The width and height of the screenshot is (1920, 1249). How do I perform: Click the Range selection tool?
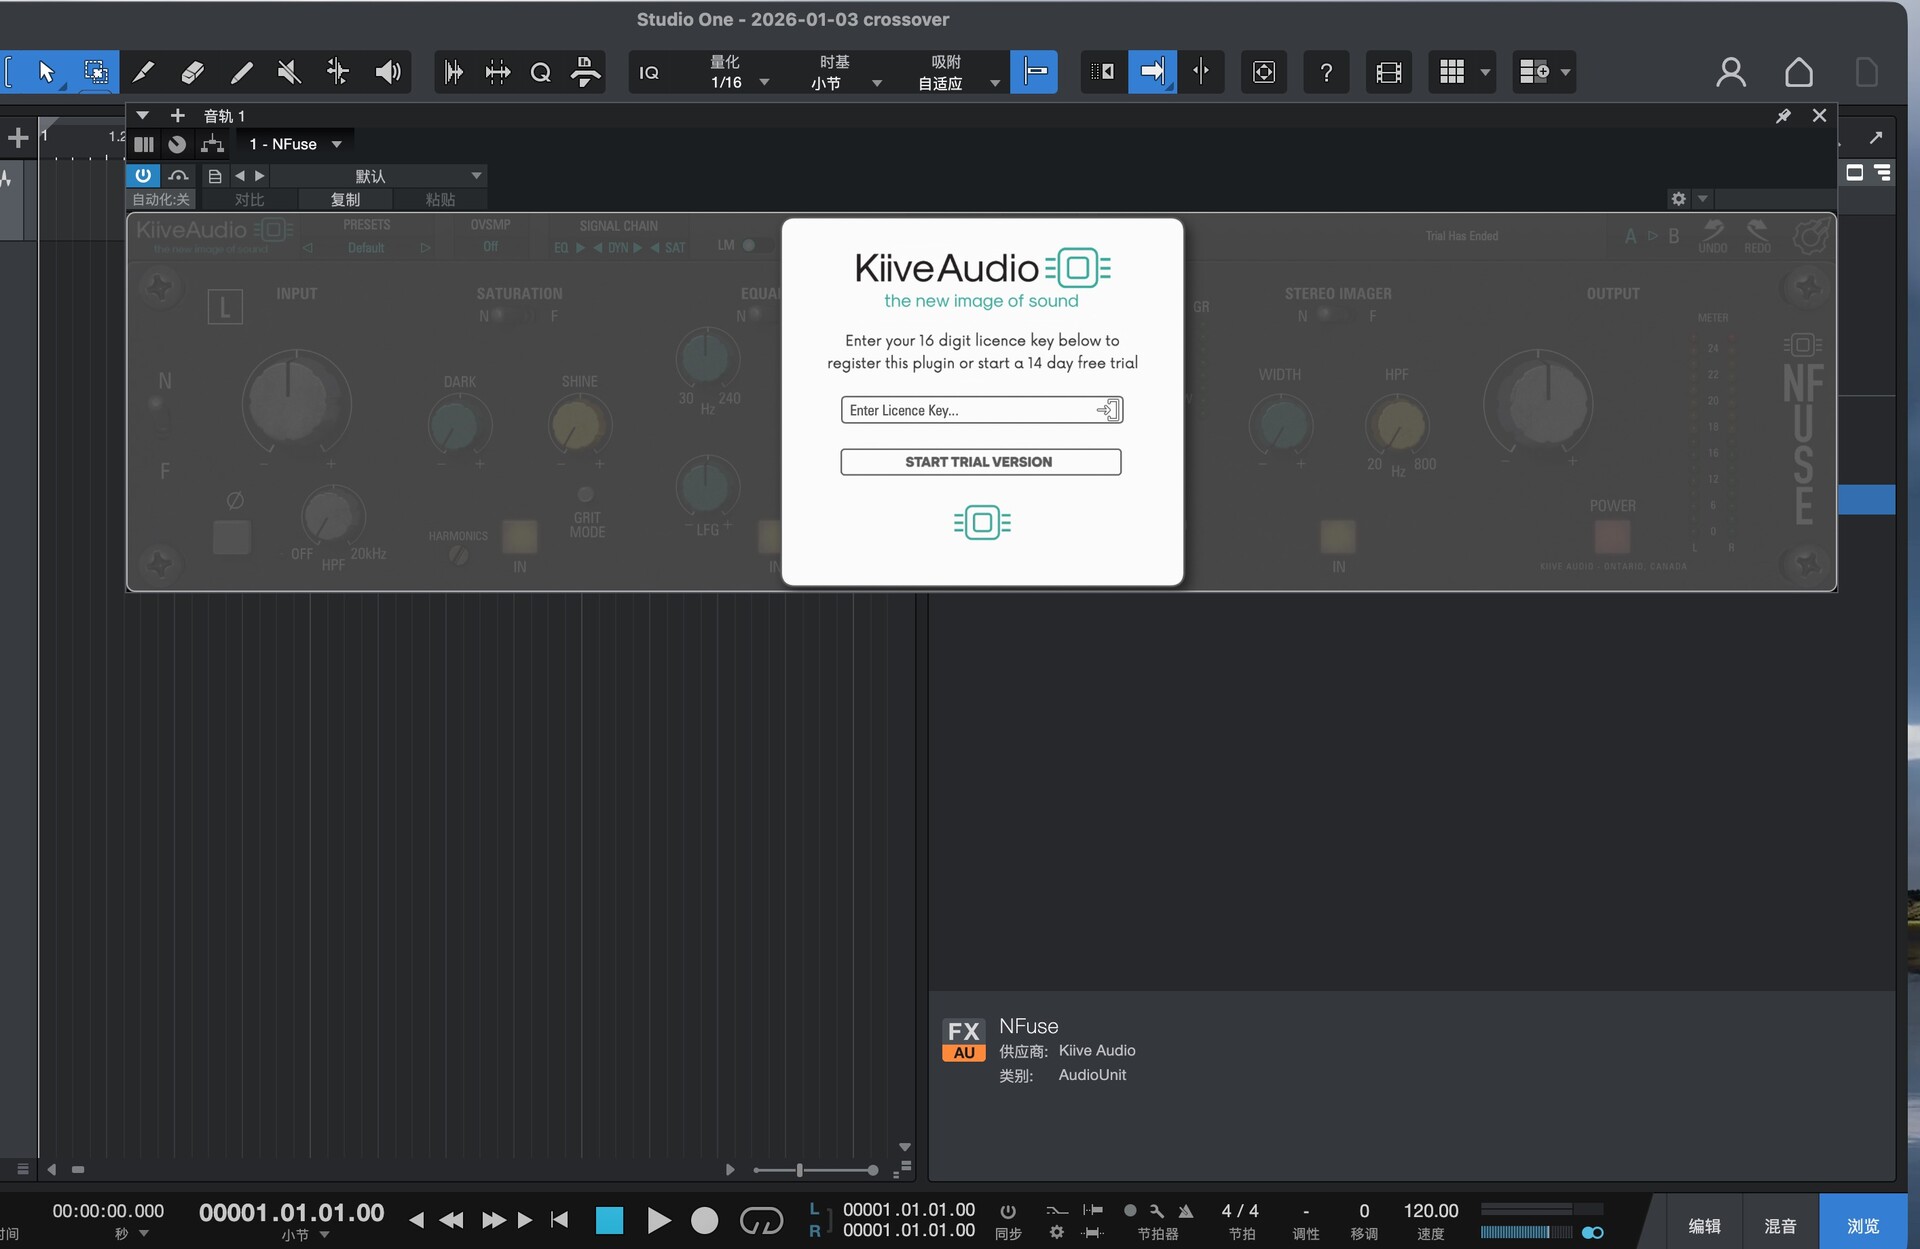pos(96,72)
